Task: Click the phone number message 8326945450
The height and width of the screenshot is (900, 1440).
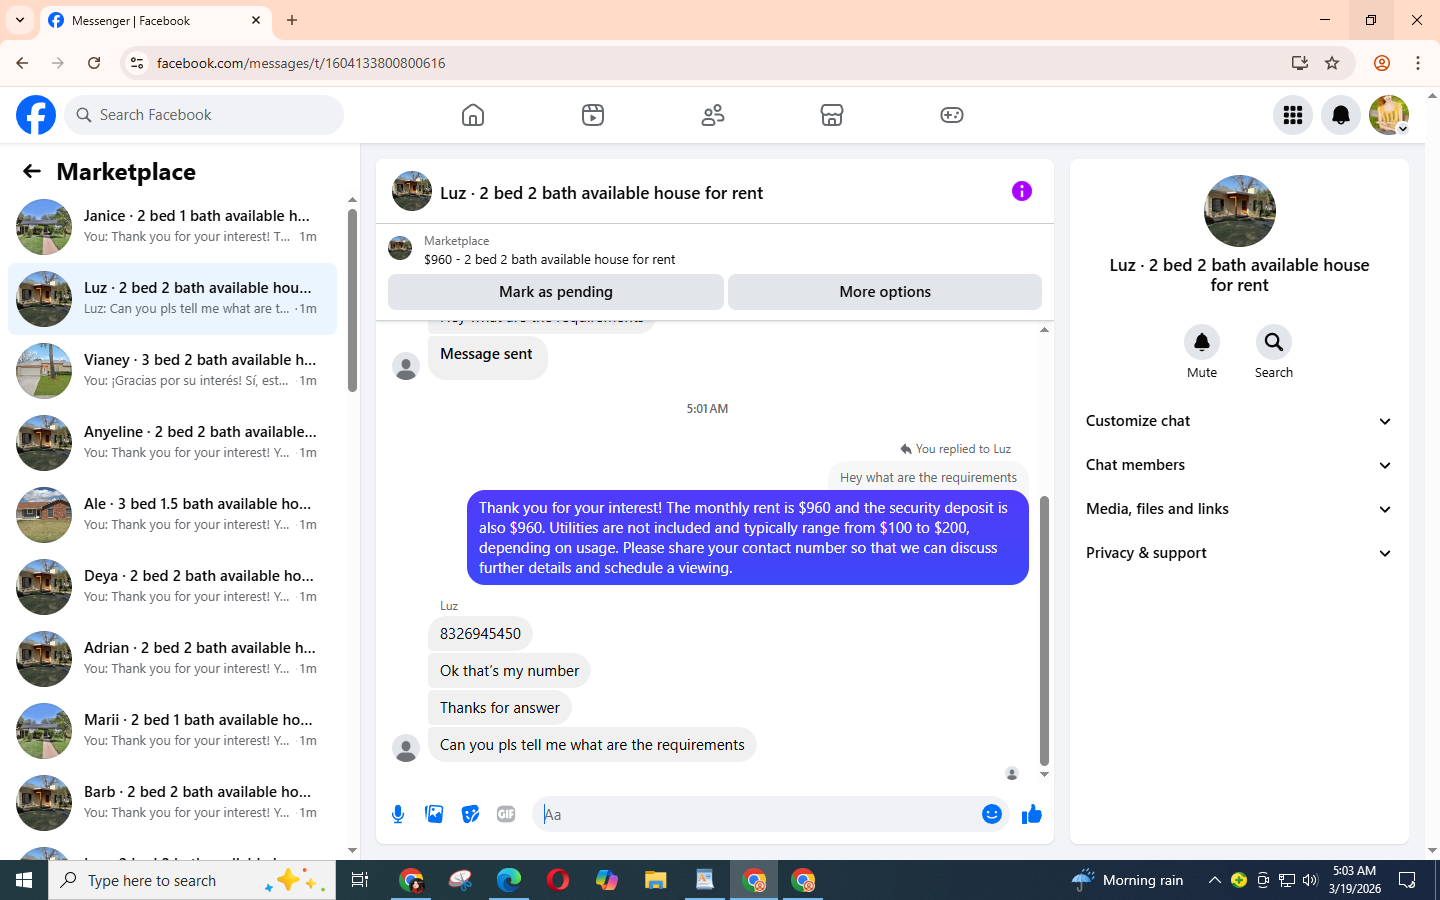Action: point(480,634)
